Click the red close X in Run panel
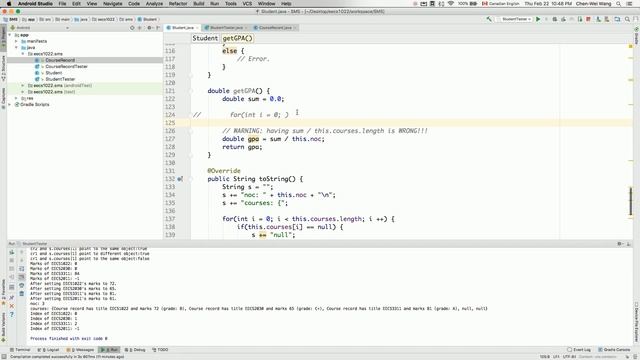 (x=12, y=306)
